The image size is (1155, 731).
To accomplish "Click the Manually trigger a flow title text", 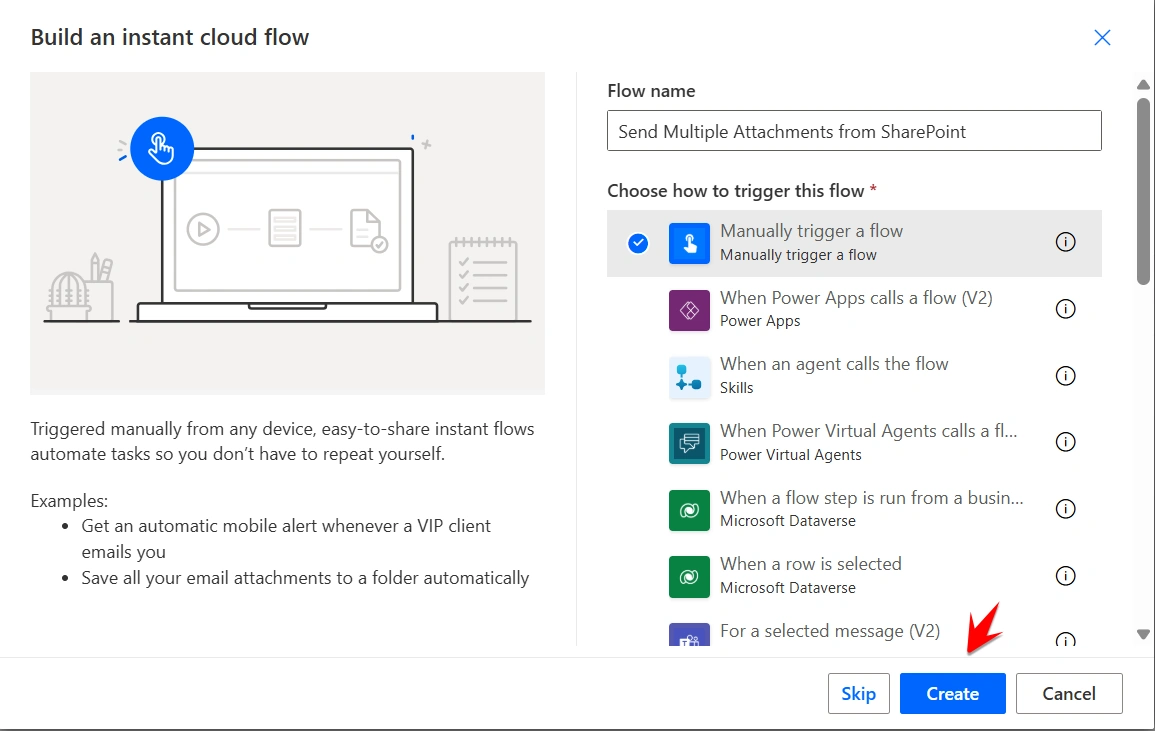I will 811,231.
